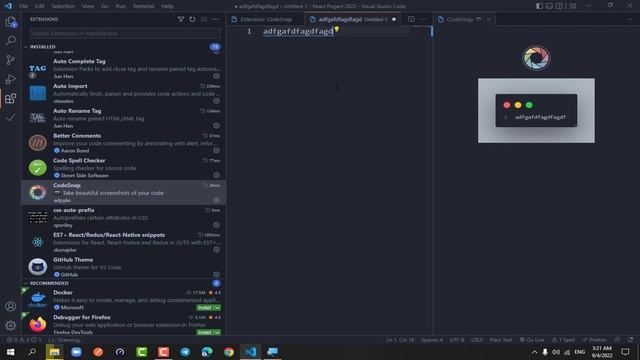Open the Edit menu

click(39, 6)
